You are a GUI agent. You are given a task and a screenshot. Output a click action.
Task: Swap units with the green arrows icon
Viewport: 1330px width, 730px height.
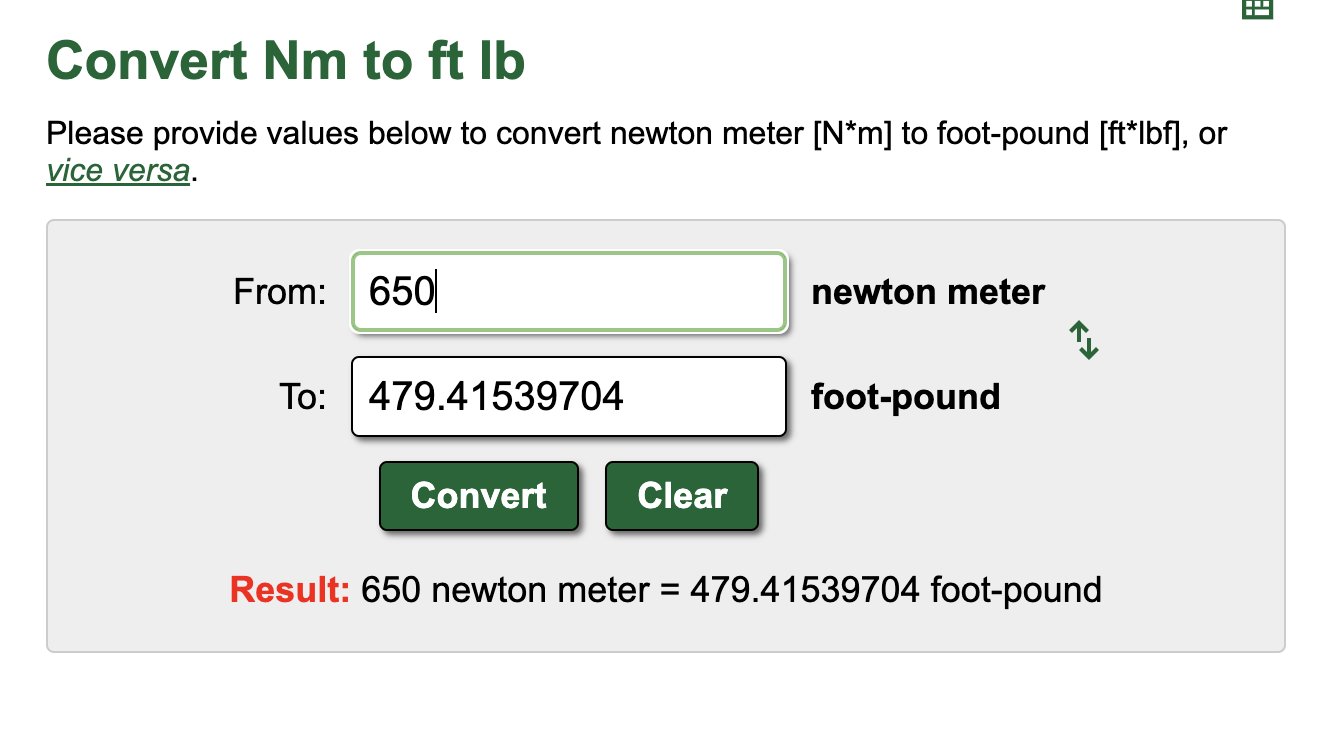point(1084,340)
